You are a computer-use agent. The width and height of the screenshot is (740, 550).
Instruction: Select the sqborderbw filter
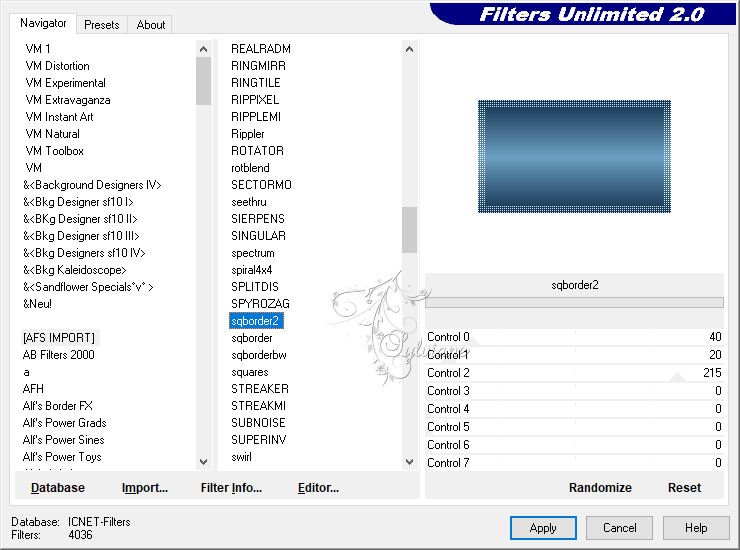[259, 355]
